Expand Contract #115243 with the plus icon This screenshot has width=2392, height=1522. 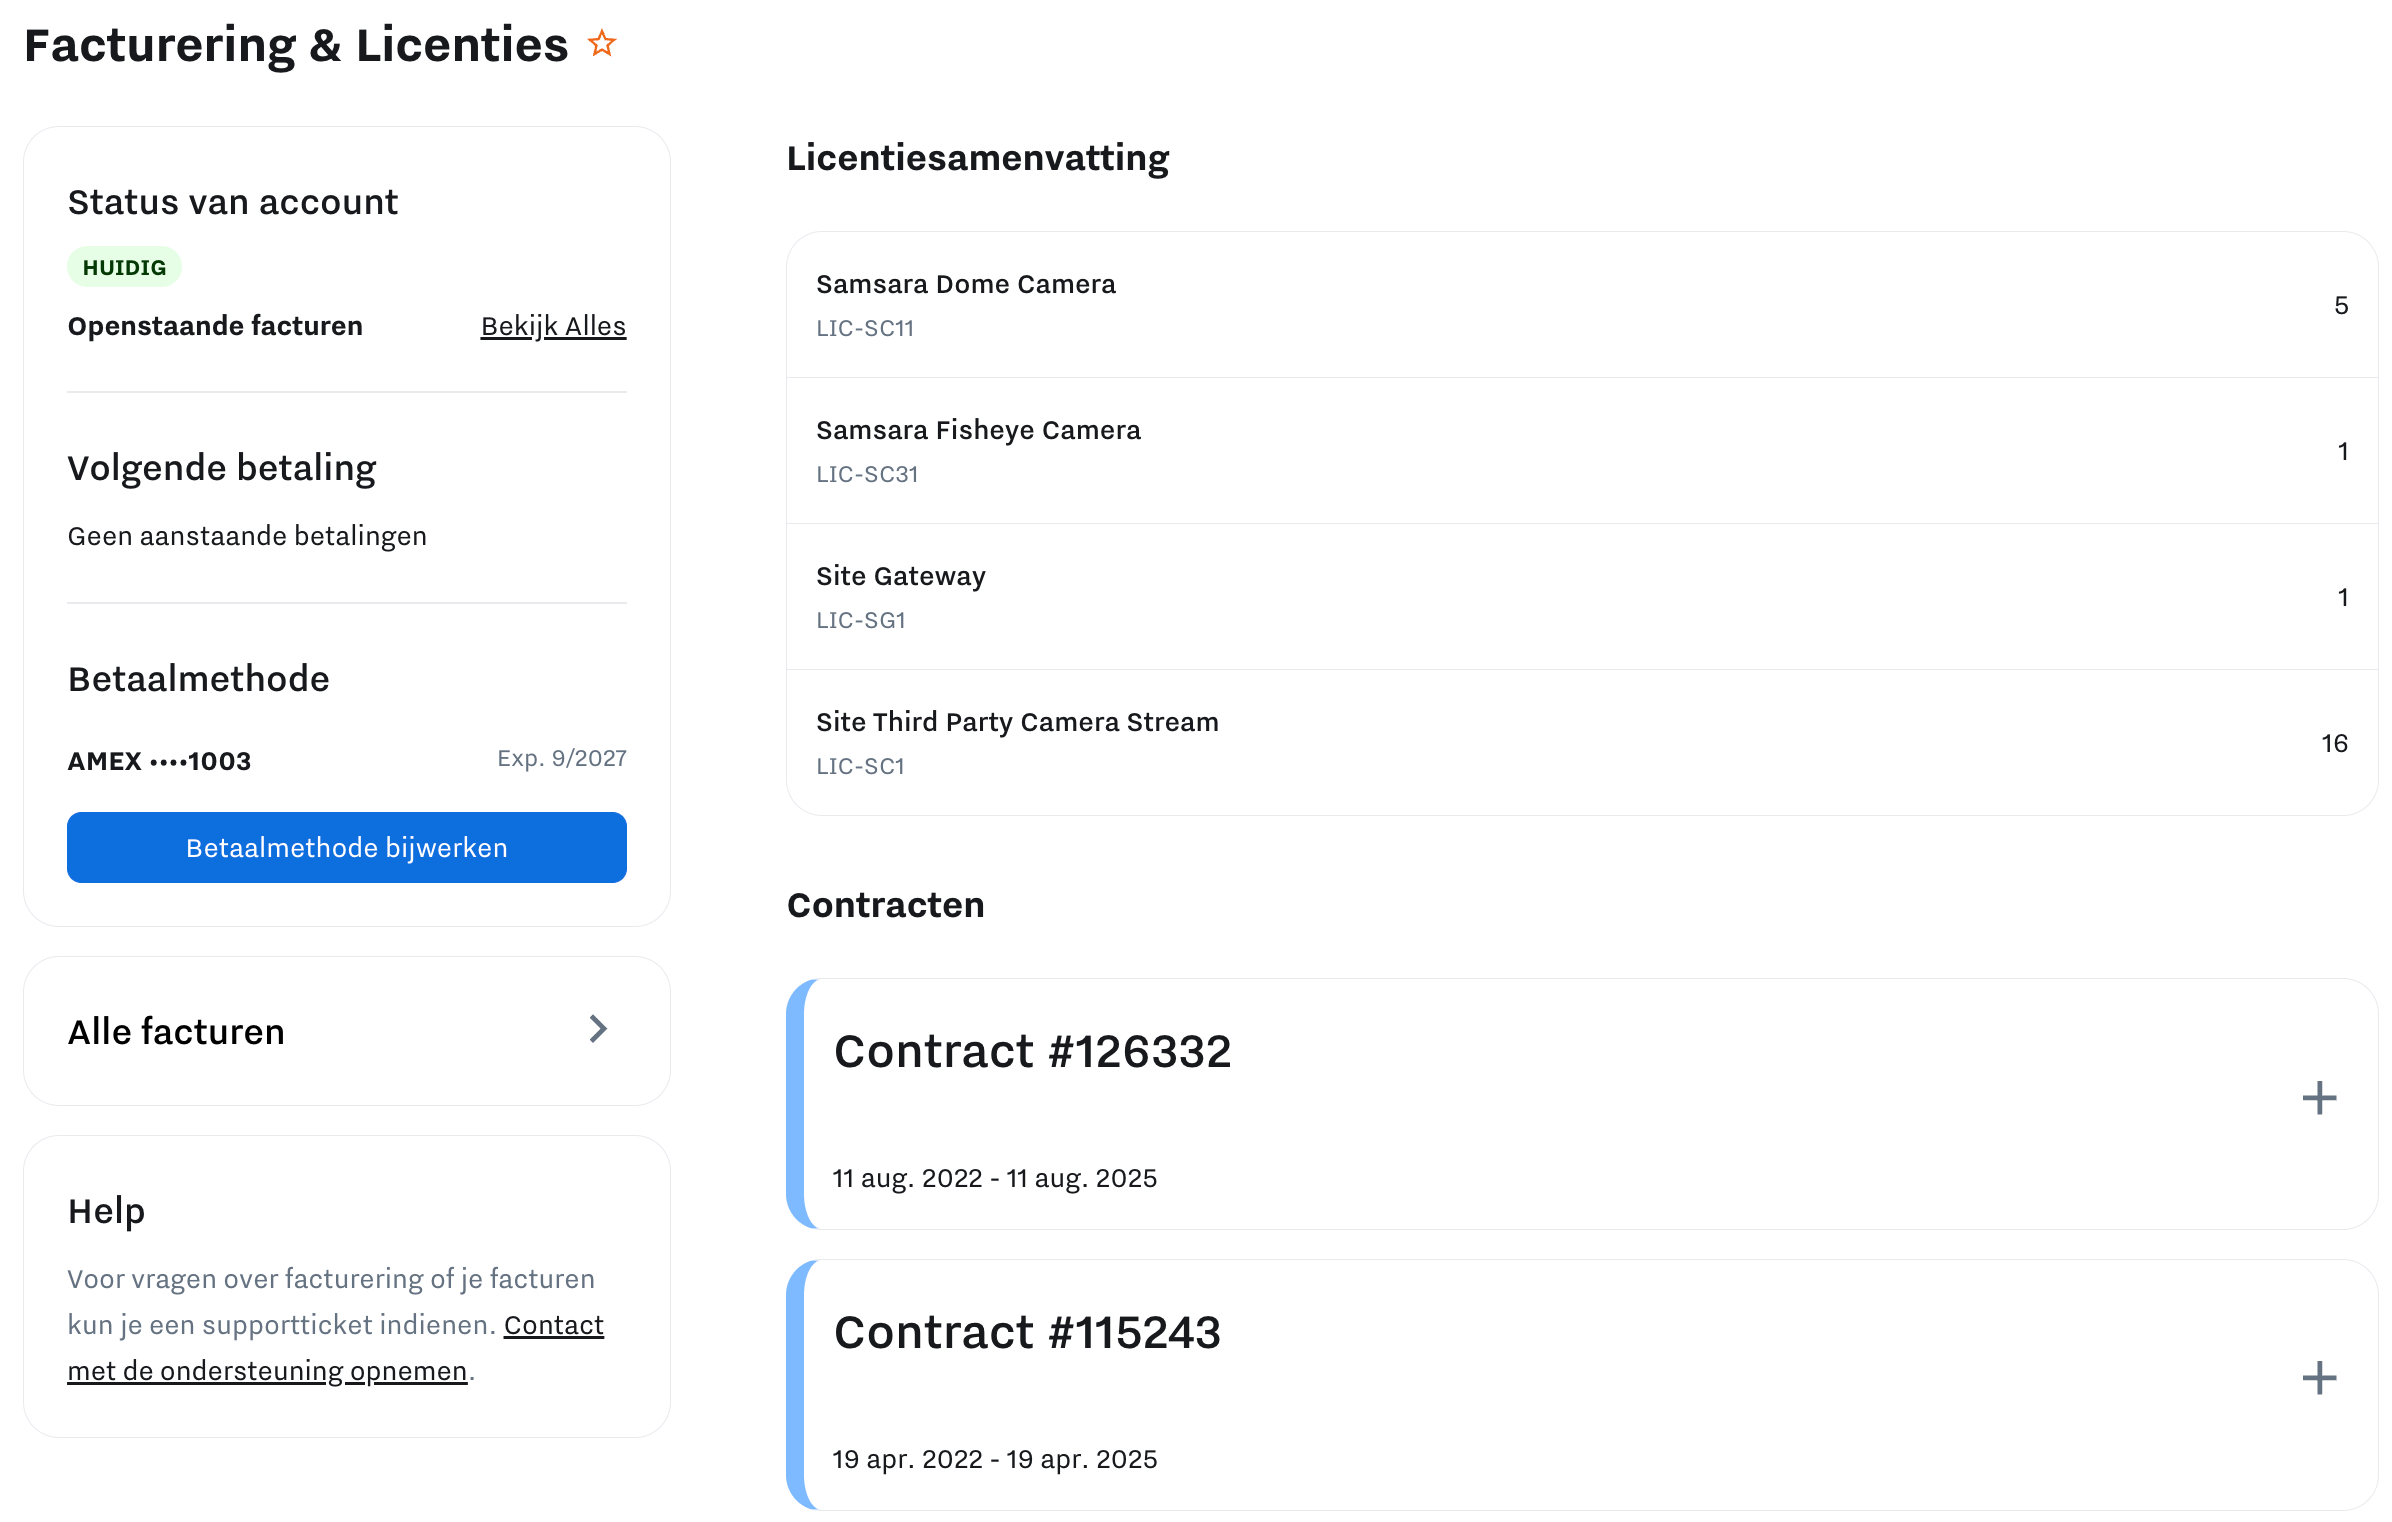tap(2320, 1378)
